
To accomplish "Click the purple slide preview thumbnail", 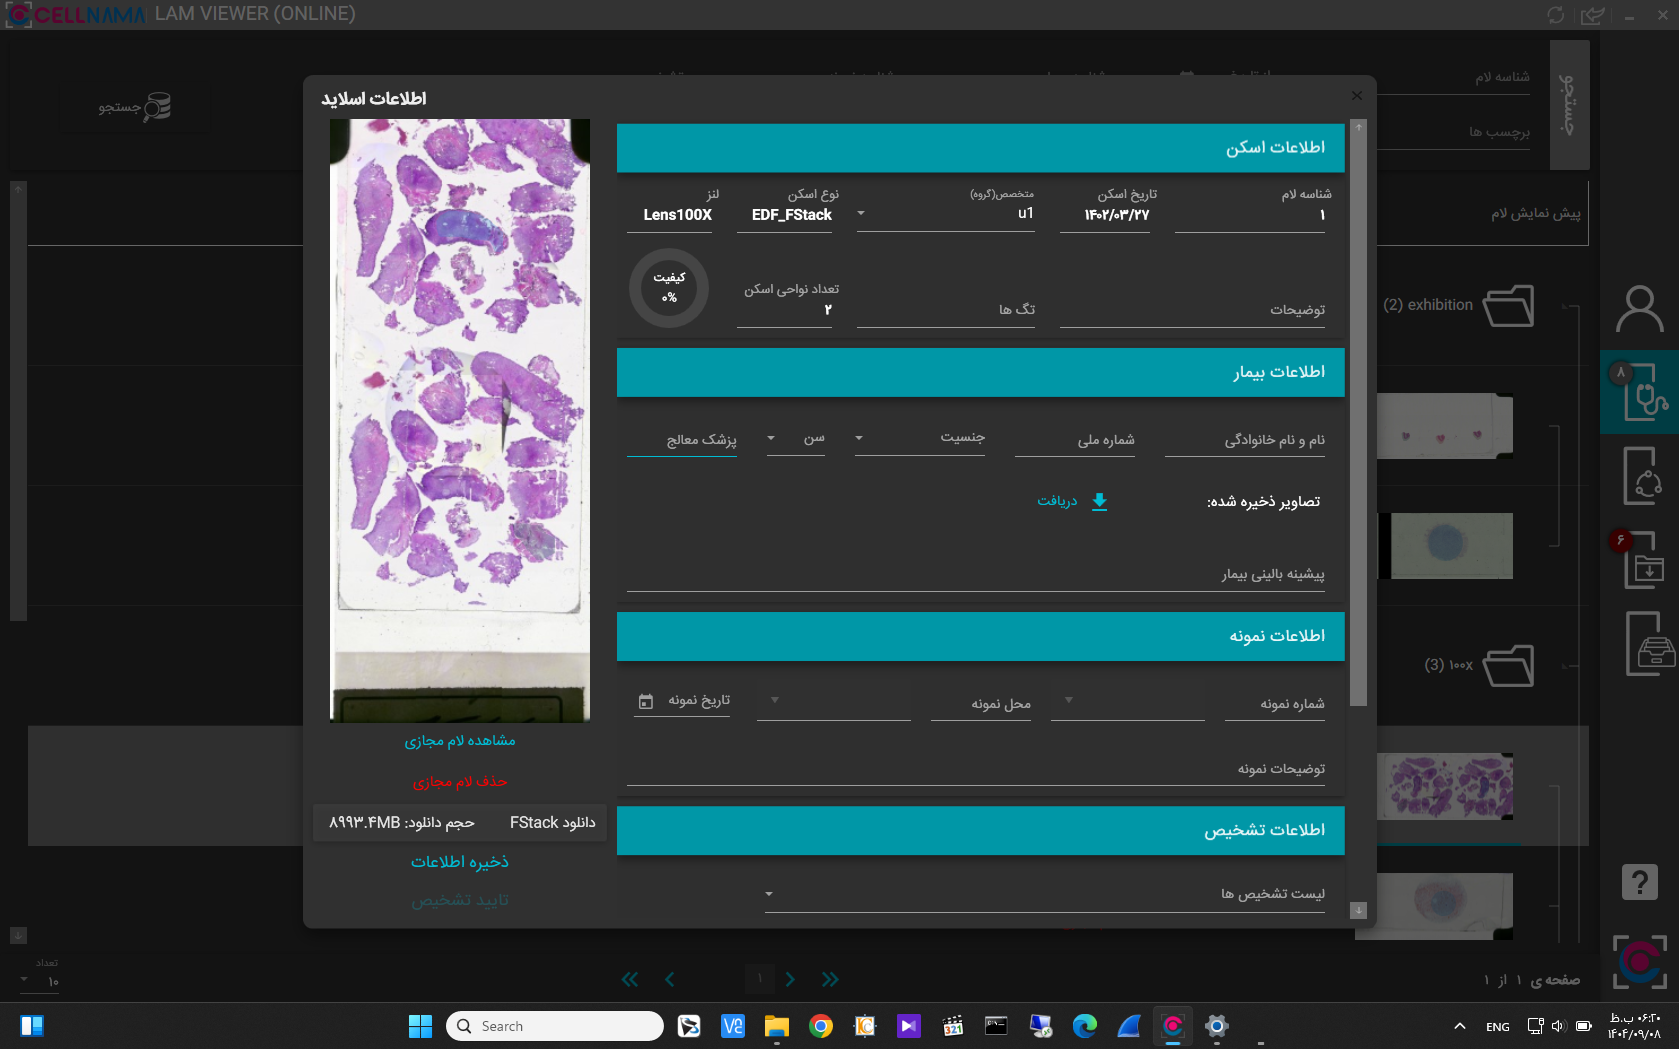I will pos(459,420).
